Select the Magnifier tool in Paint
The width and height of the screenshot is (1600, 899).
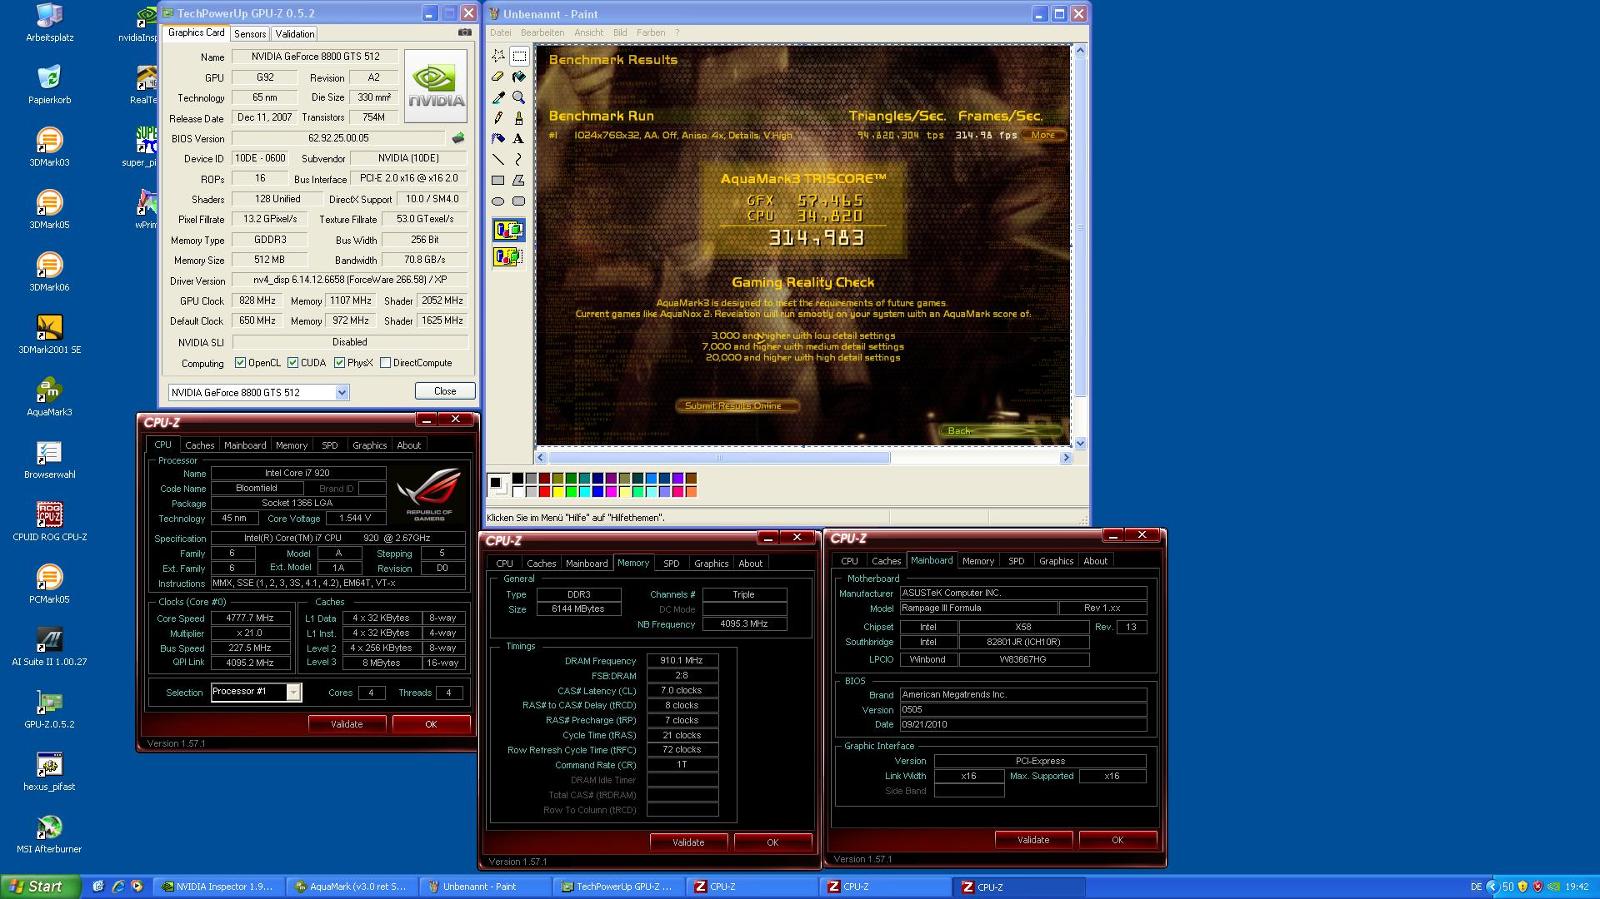pos(519,97)
